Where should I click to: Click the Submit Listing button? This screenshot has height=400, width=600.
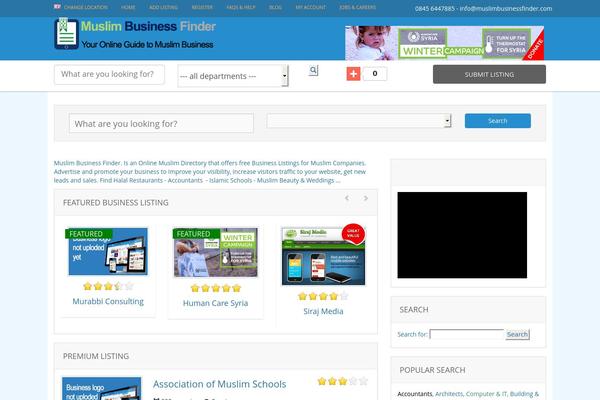(x=489, y=74)
